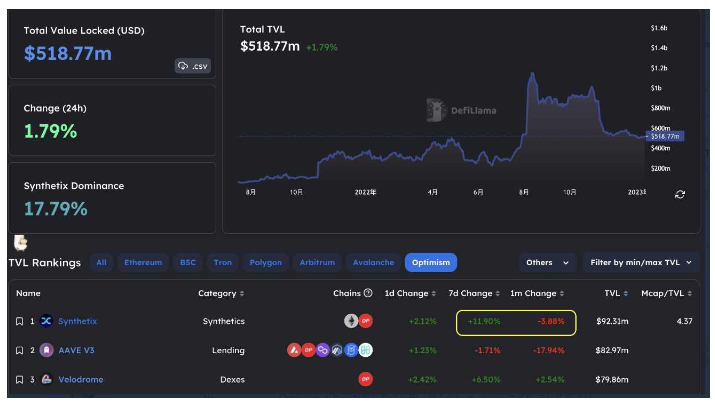Select the Tron chain filter

coord(223,263)
